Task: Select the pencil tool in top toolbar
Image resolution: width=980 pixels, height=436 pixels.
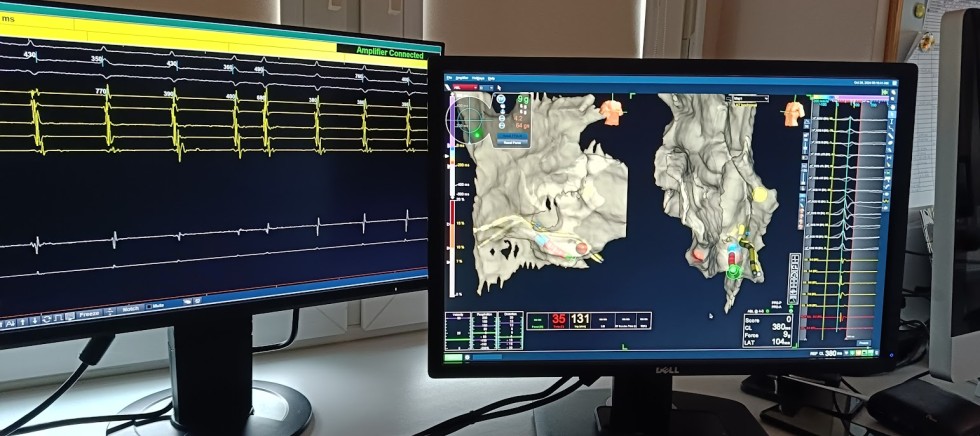Action: coord(448,87)
